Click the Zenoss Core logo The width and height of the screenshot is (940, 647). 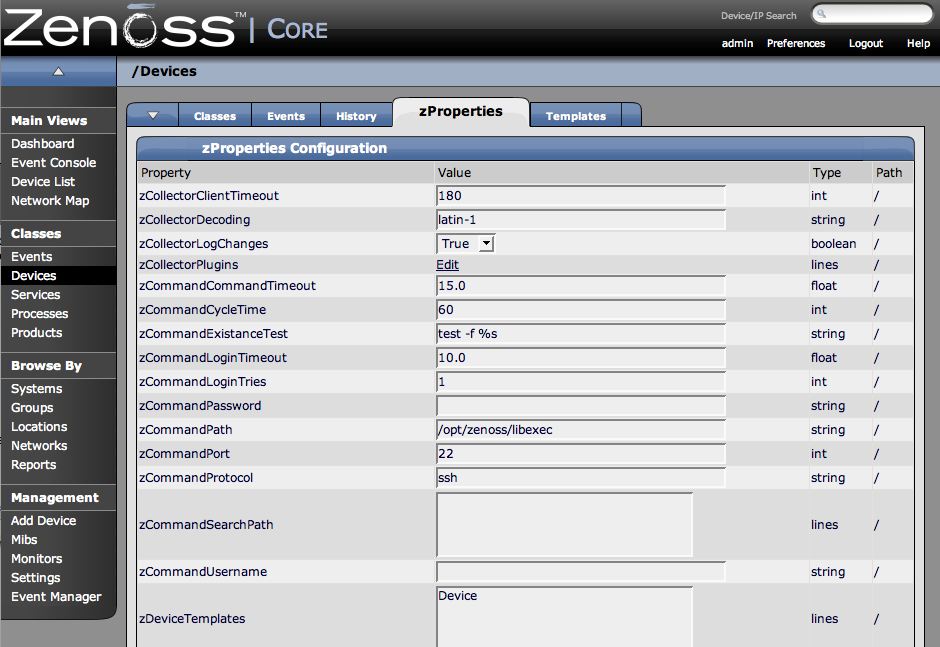pyautogui.click(x=166, y=26)
